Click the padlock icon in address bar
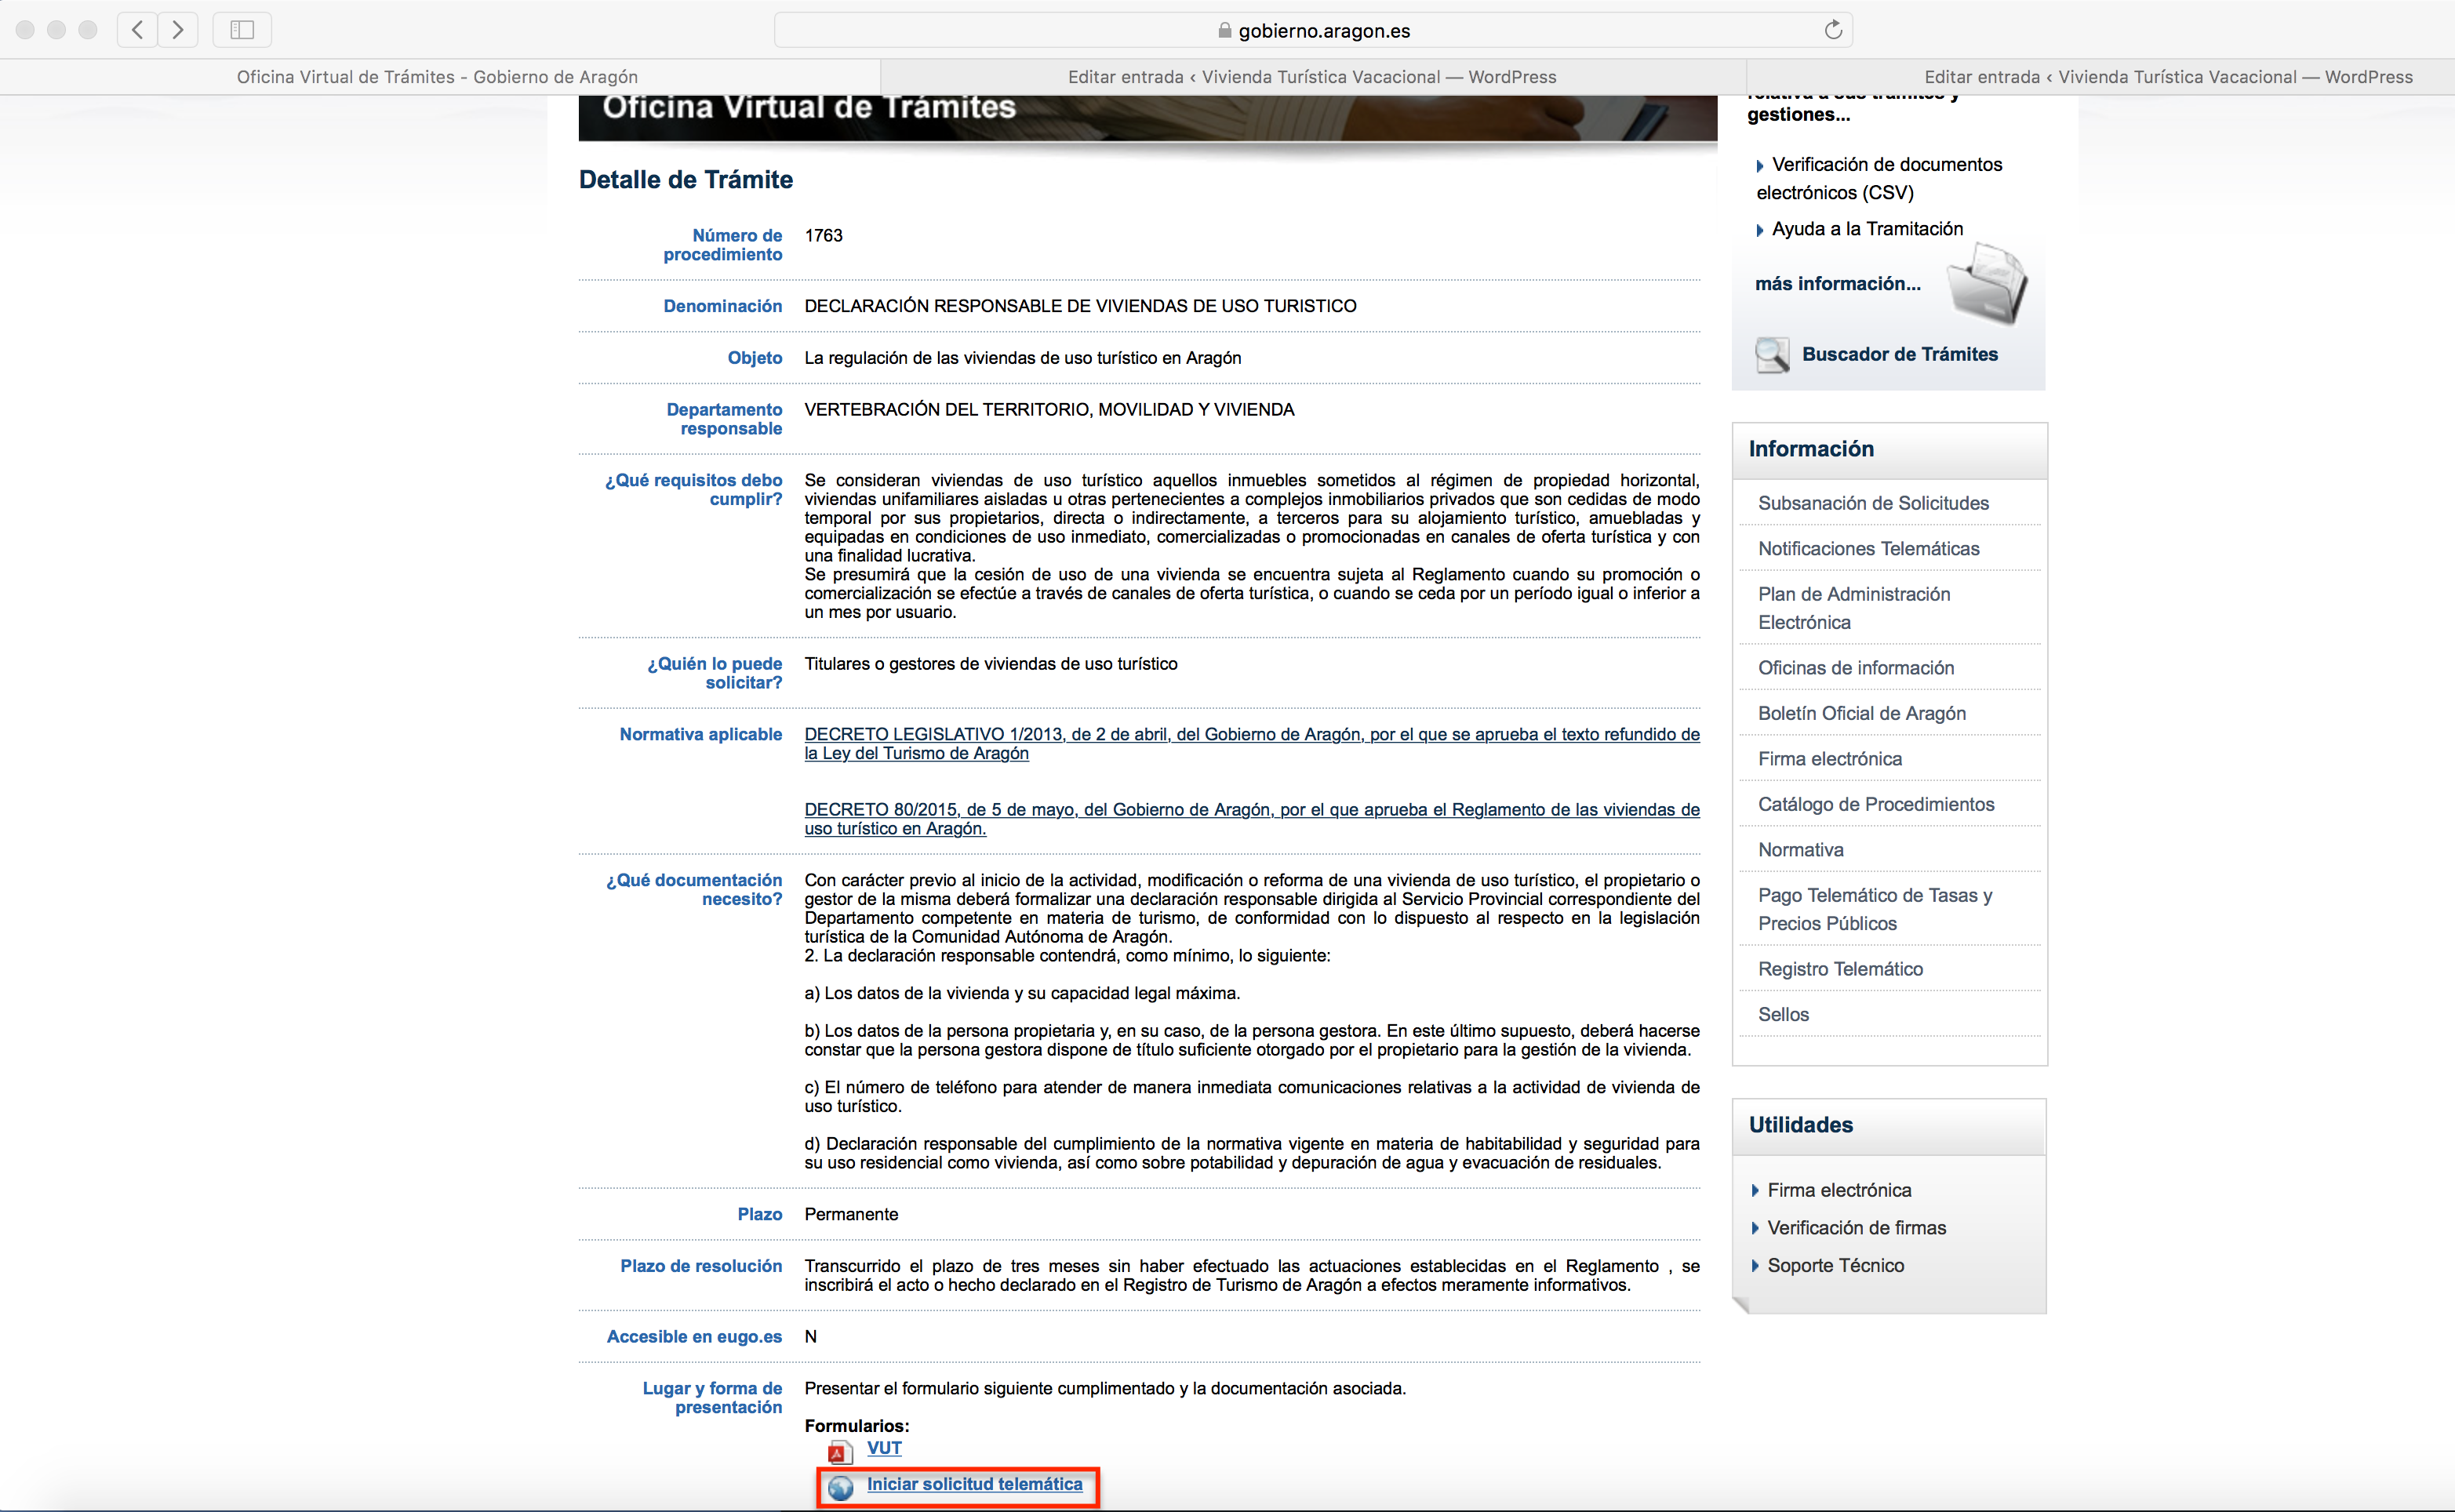The image size is (2455, 1512). (1224, 31)
